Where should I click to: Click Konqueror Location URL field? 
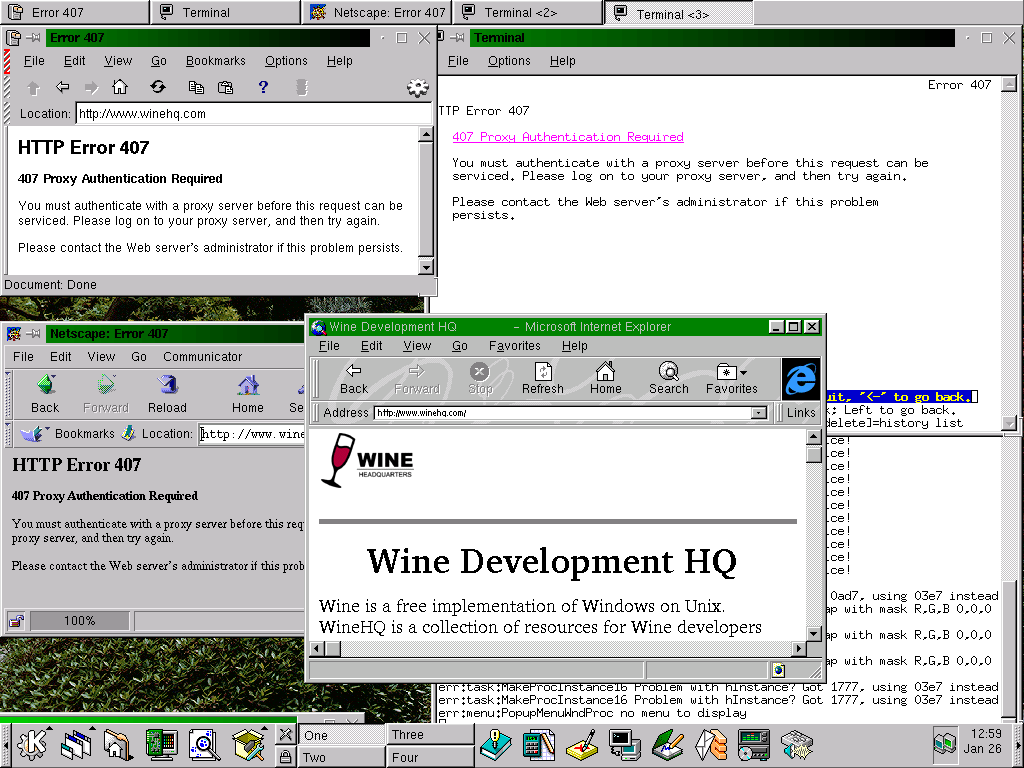pos(253,114)
